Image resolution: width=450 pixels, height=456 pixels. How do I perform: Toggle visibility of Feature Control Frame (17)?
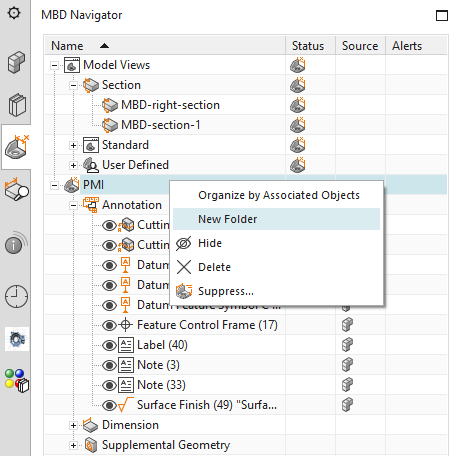109,325
